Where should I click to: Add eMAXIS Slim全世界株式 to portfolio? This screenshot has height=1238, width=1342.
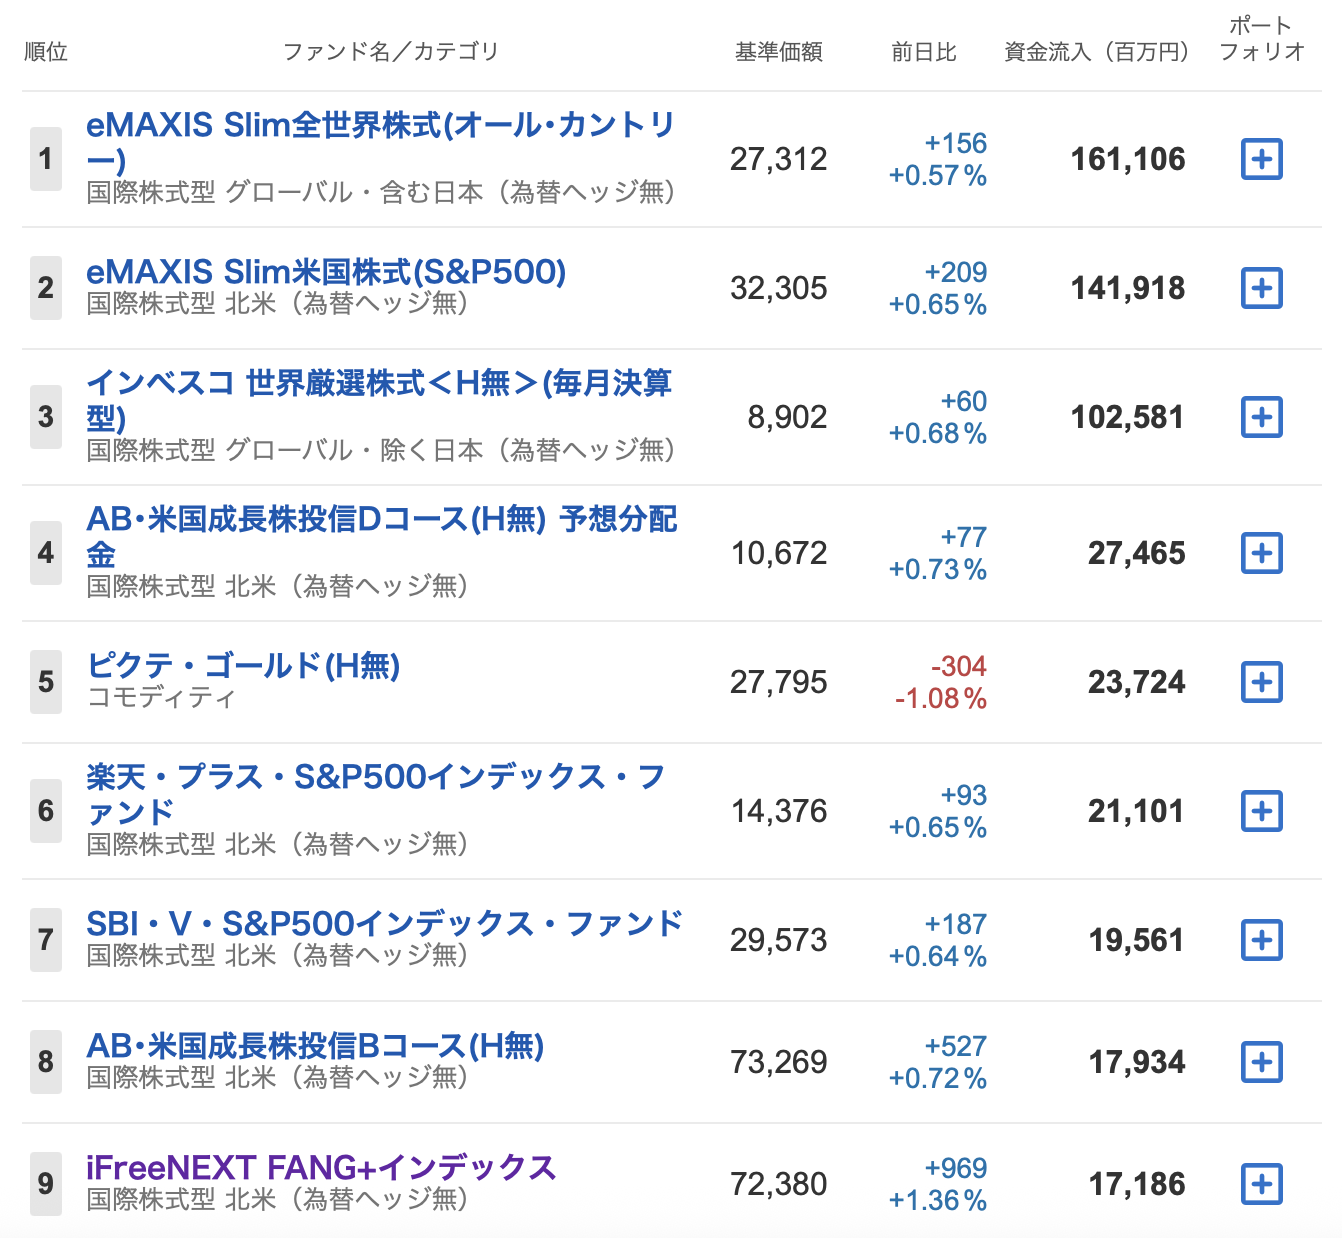pos(1261,159)
